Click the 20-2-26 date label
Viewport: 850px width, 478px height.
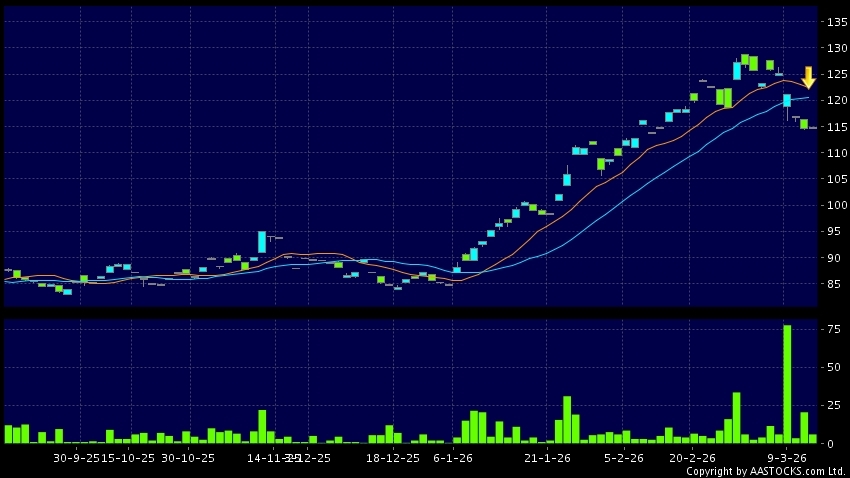692,458
